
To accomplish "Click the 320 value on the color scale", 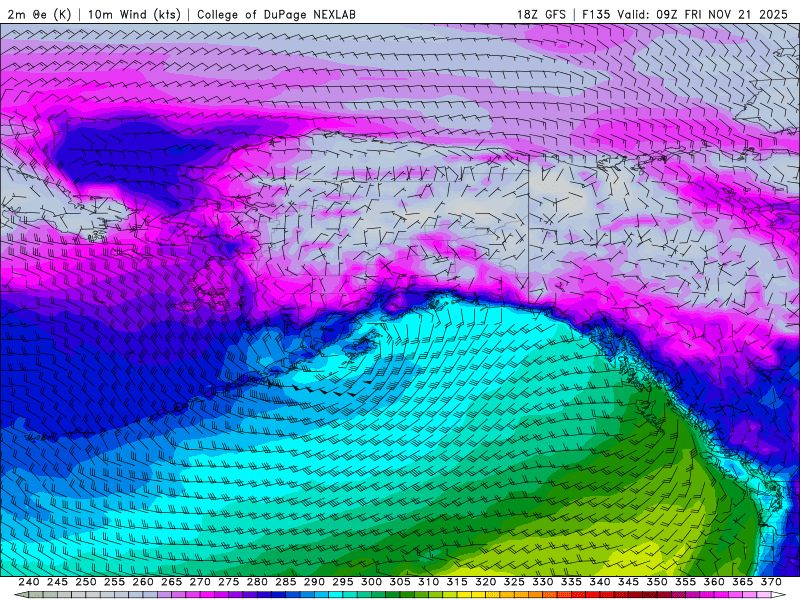I will 486,582.
